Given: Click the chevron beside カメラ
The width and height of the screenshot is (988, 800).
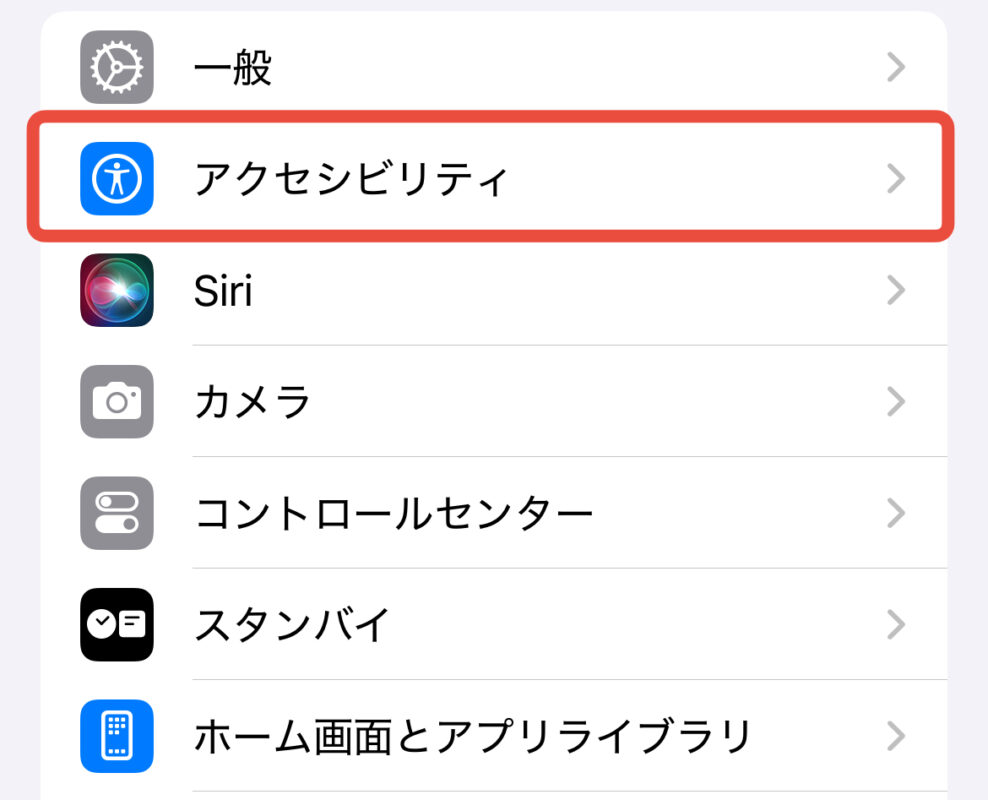Looking at the screenshot, I should pyautogui.click(x=896, y=402).
